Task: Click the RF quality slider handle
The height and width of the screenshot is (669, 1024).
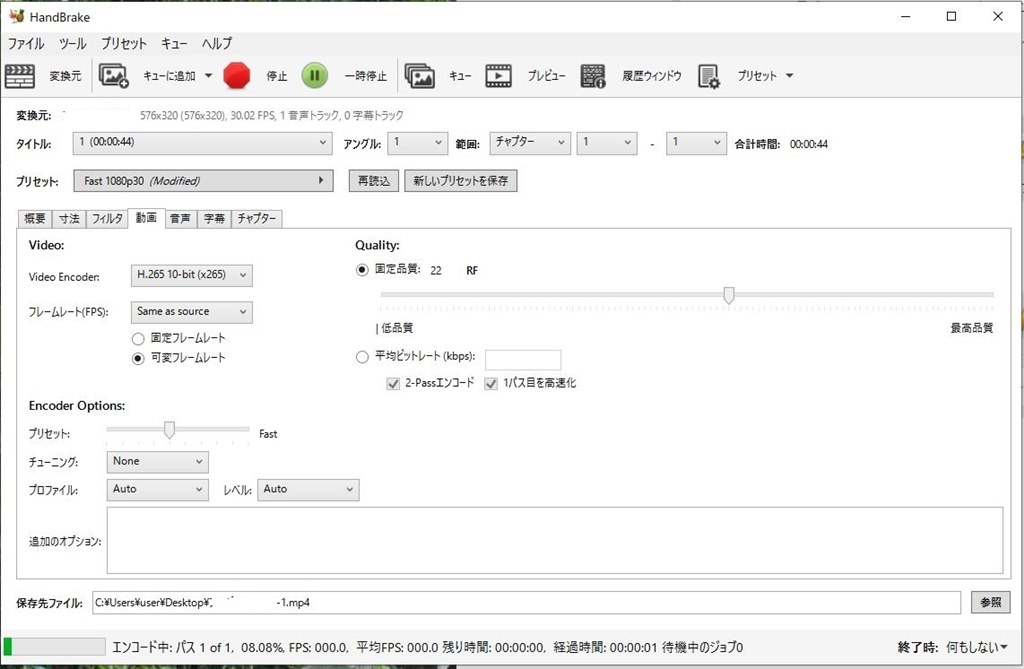Action: tap(729, 295)
